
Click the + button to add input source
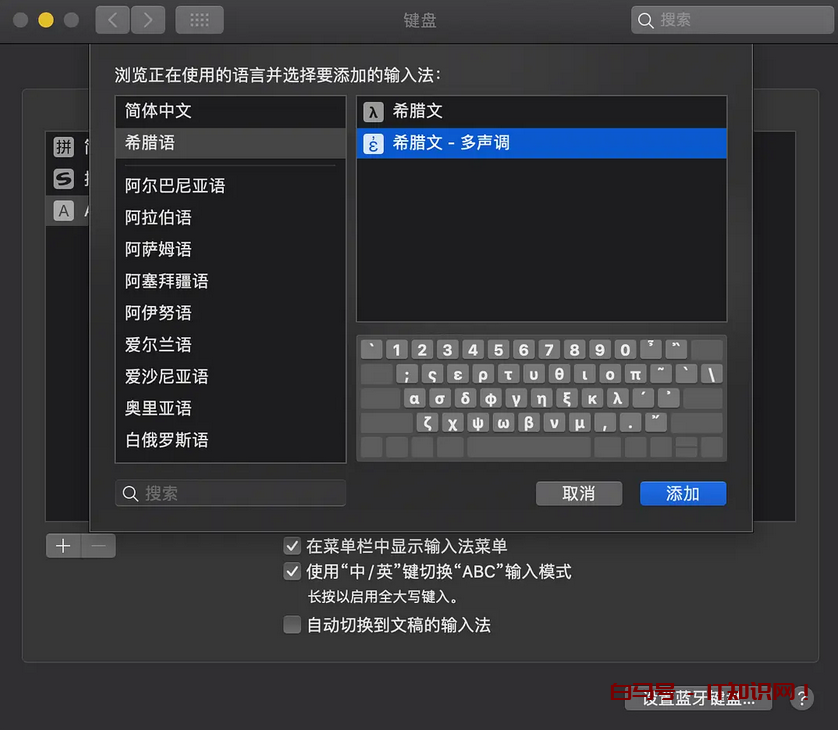[x=62, y=545]
